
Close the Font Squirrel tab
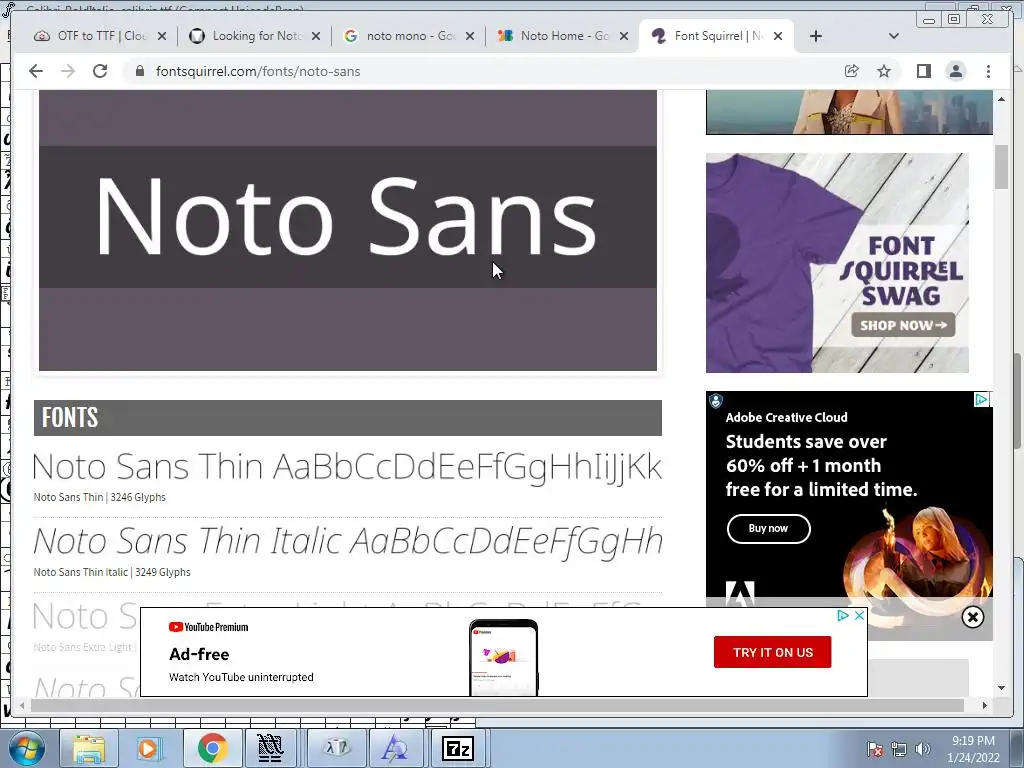pos(778,36)
